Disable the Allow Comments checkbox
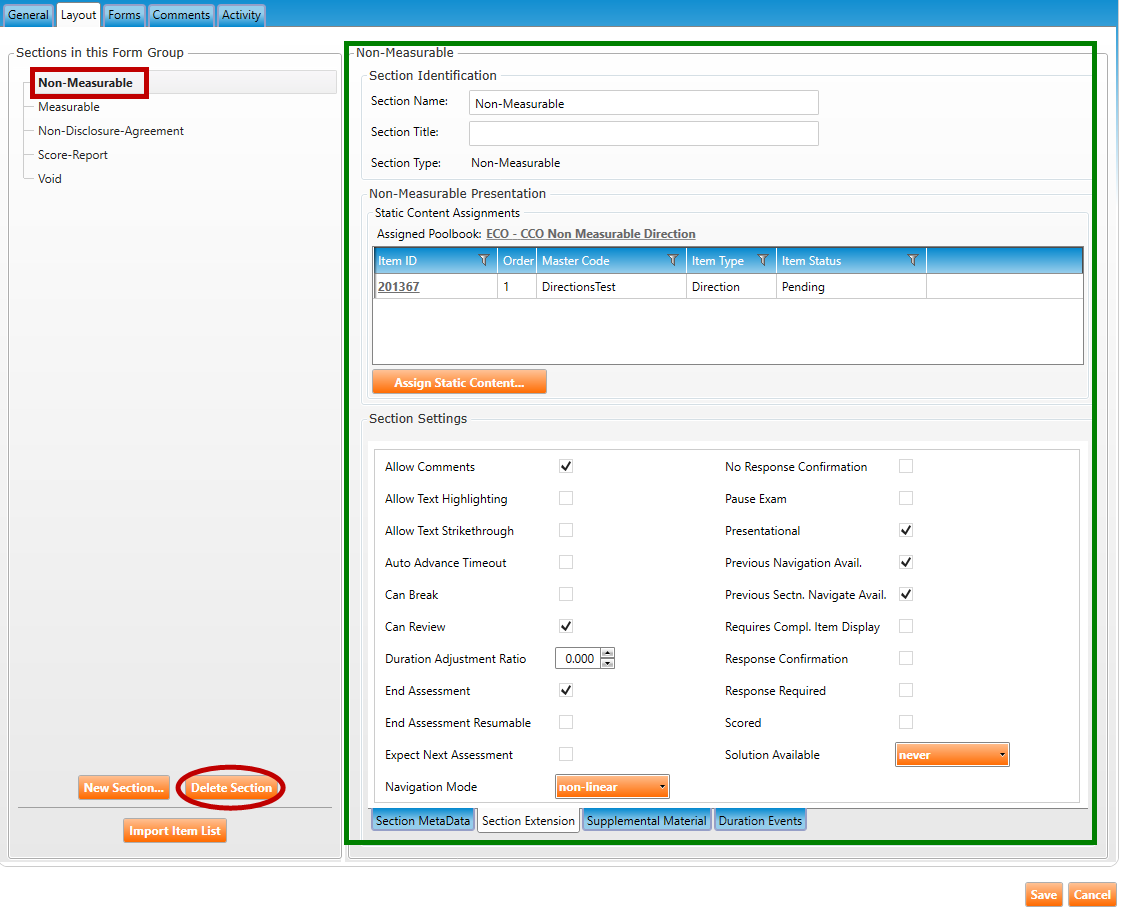 (566, 467)
